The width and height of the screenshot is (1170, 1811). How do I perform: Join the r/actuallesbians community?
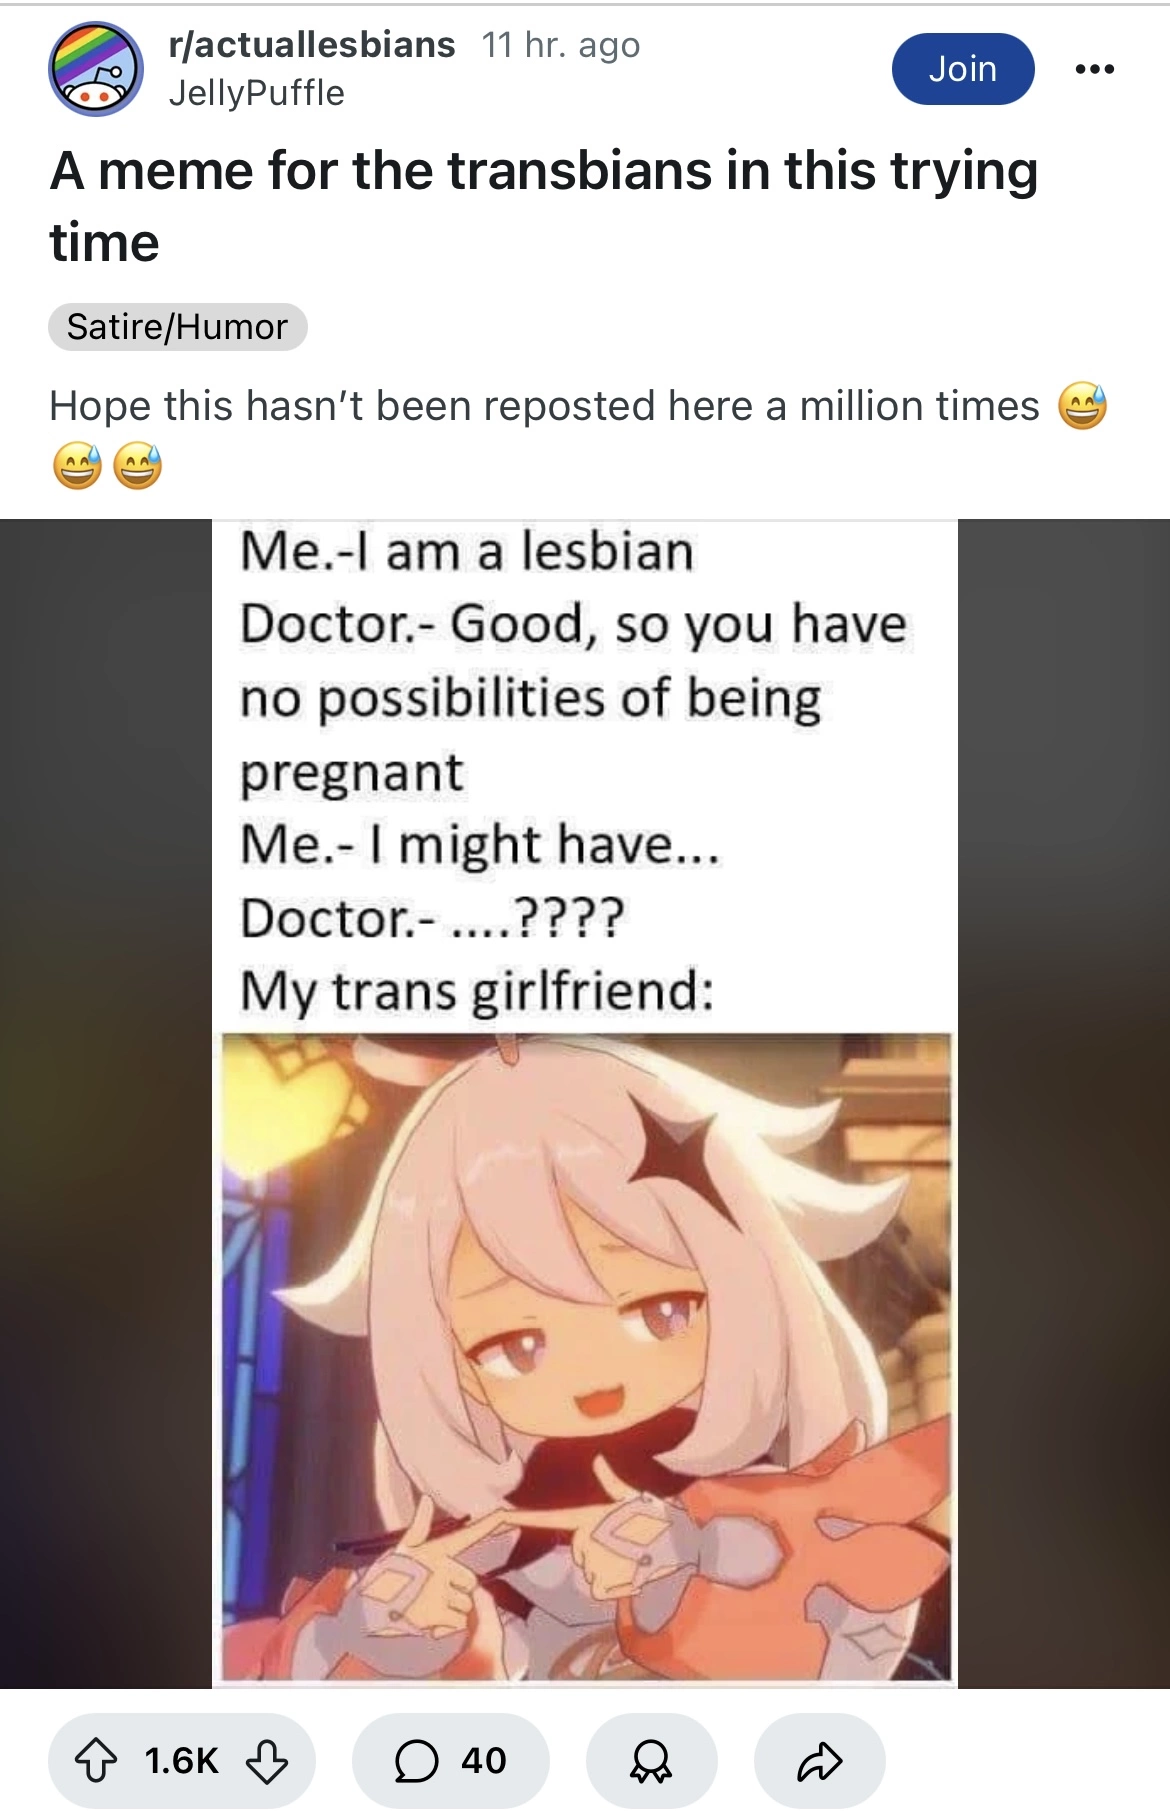963,69
